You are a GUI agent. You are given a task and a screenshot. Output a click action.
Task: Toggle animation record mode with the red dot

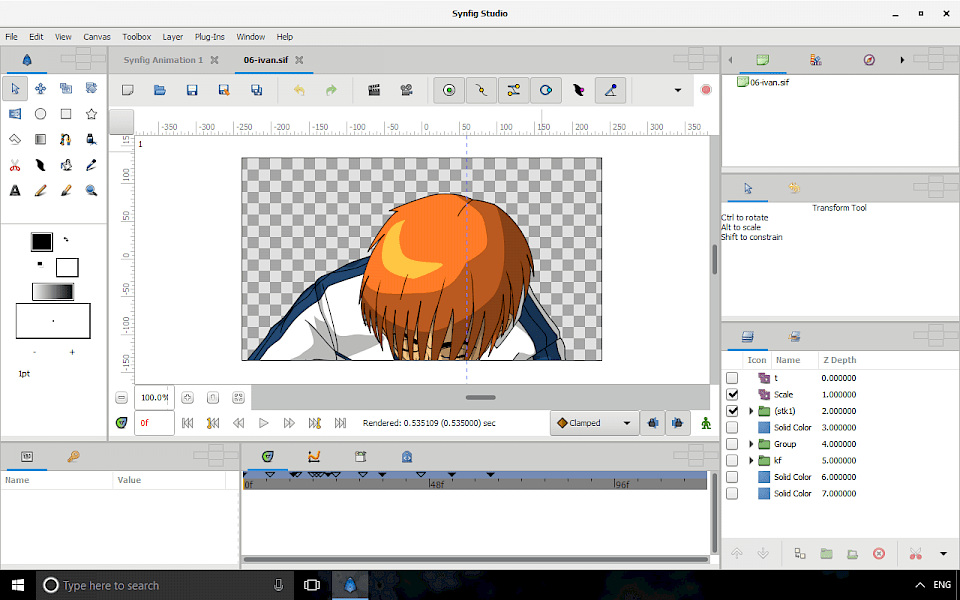(706, 90)
